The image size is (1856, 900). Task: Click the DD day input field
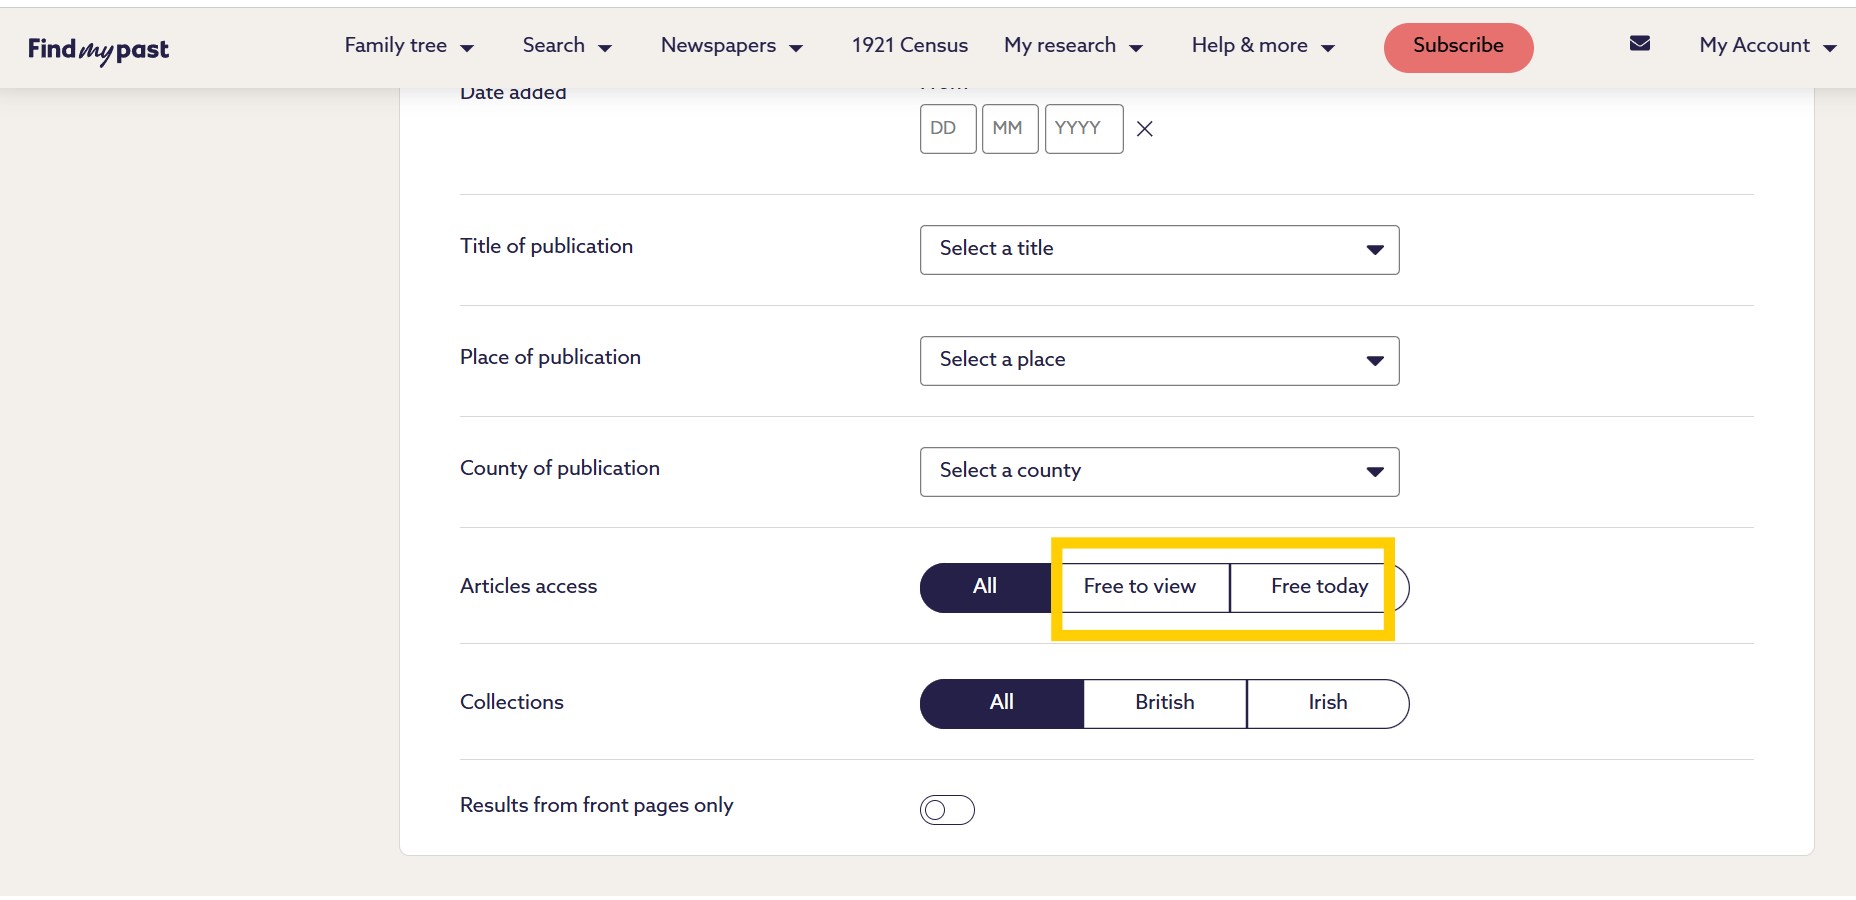click(947, 129)
